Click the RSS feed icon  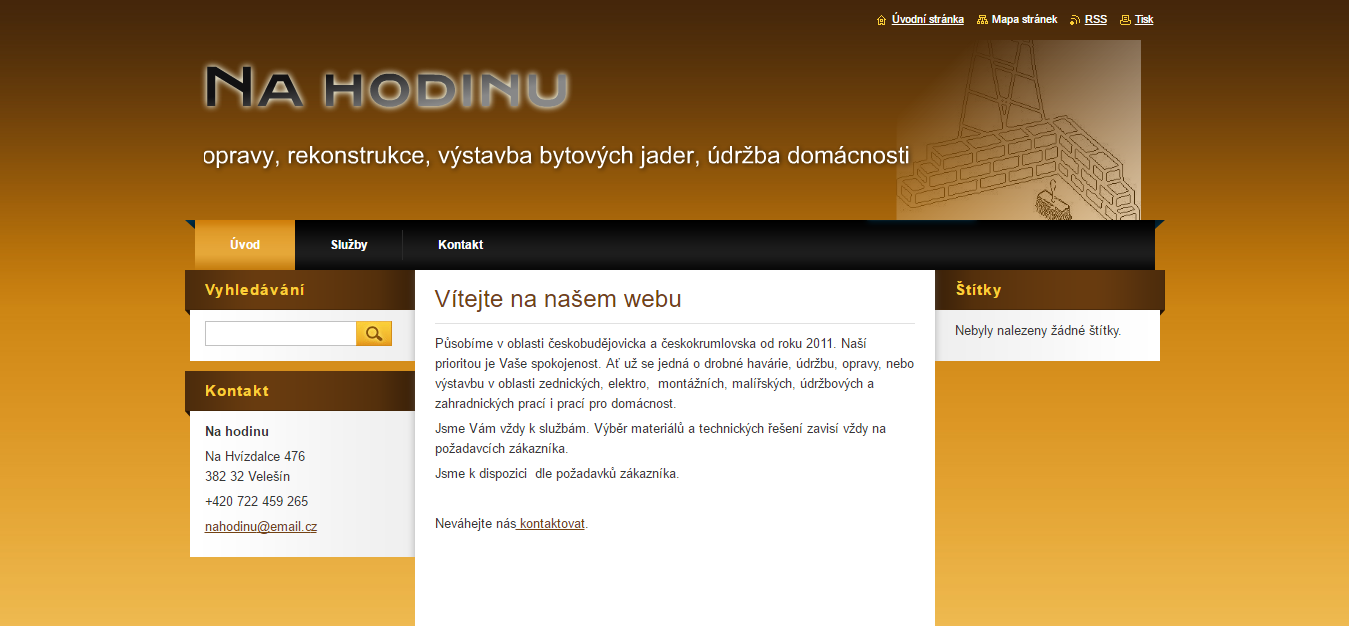coord(1075,20)
